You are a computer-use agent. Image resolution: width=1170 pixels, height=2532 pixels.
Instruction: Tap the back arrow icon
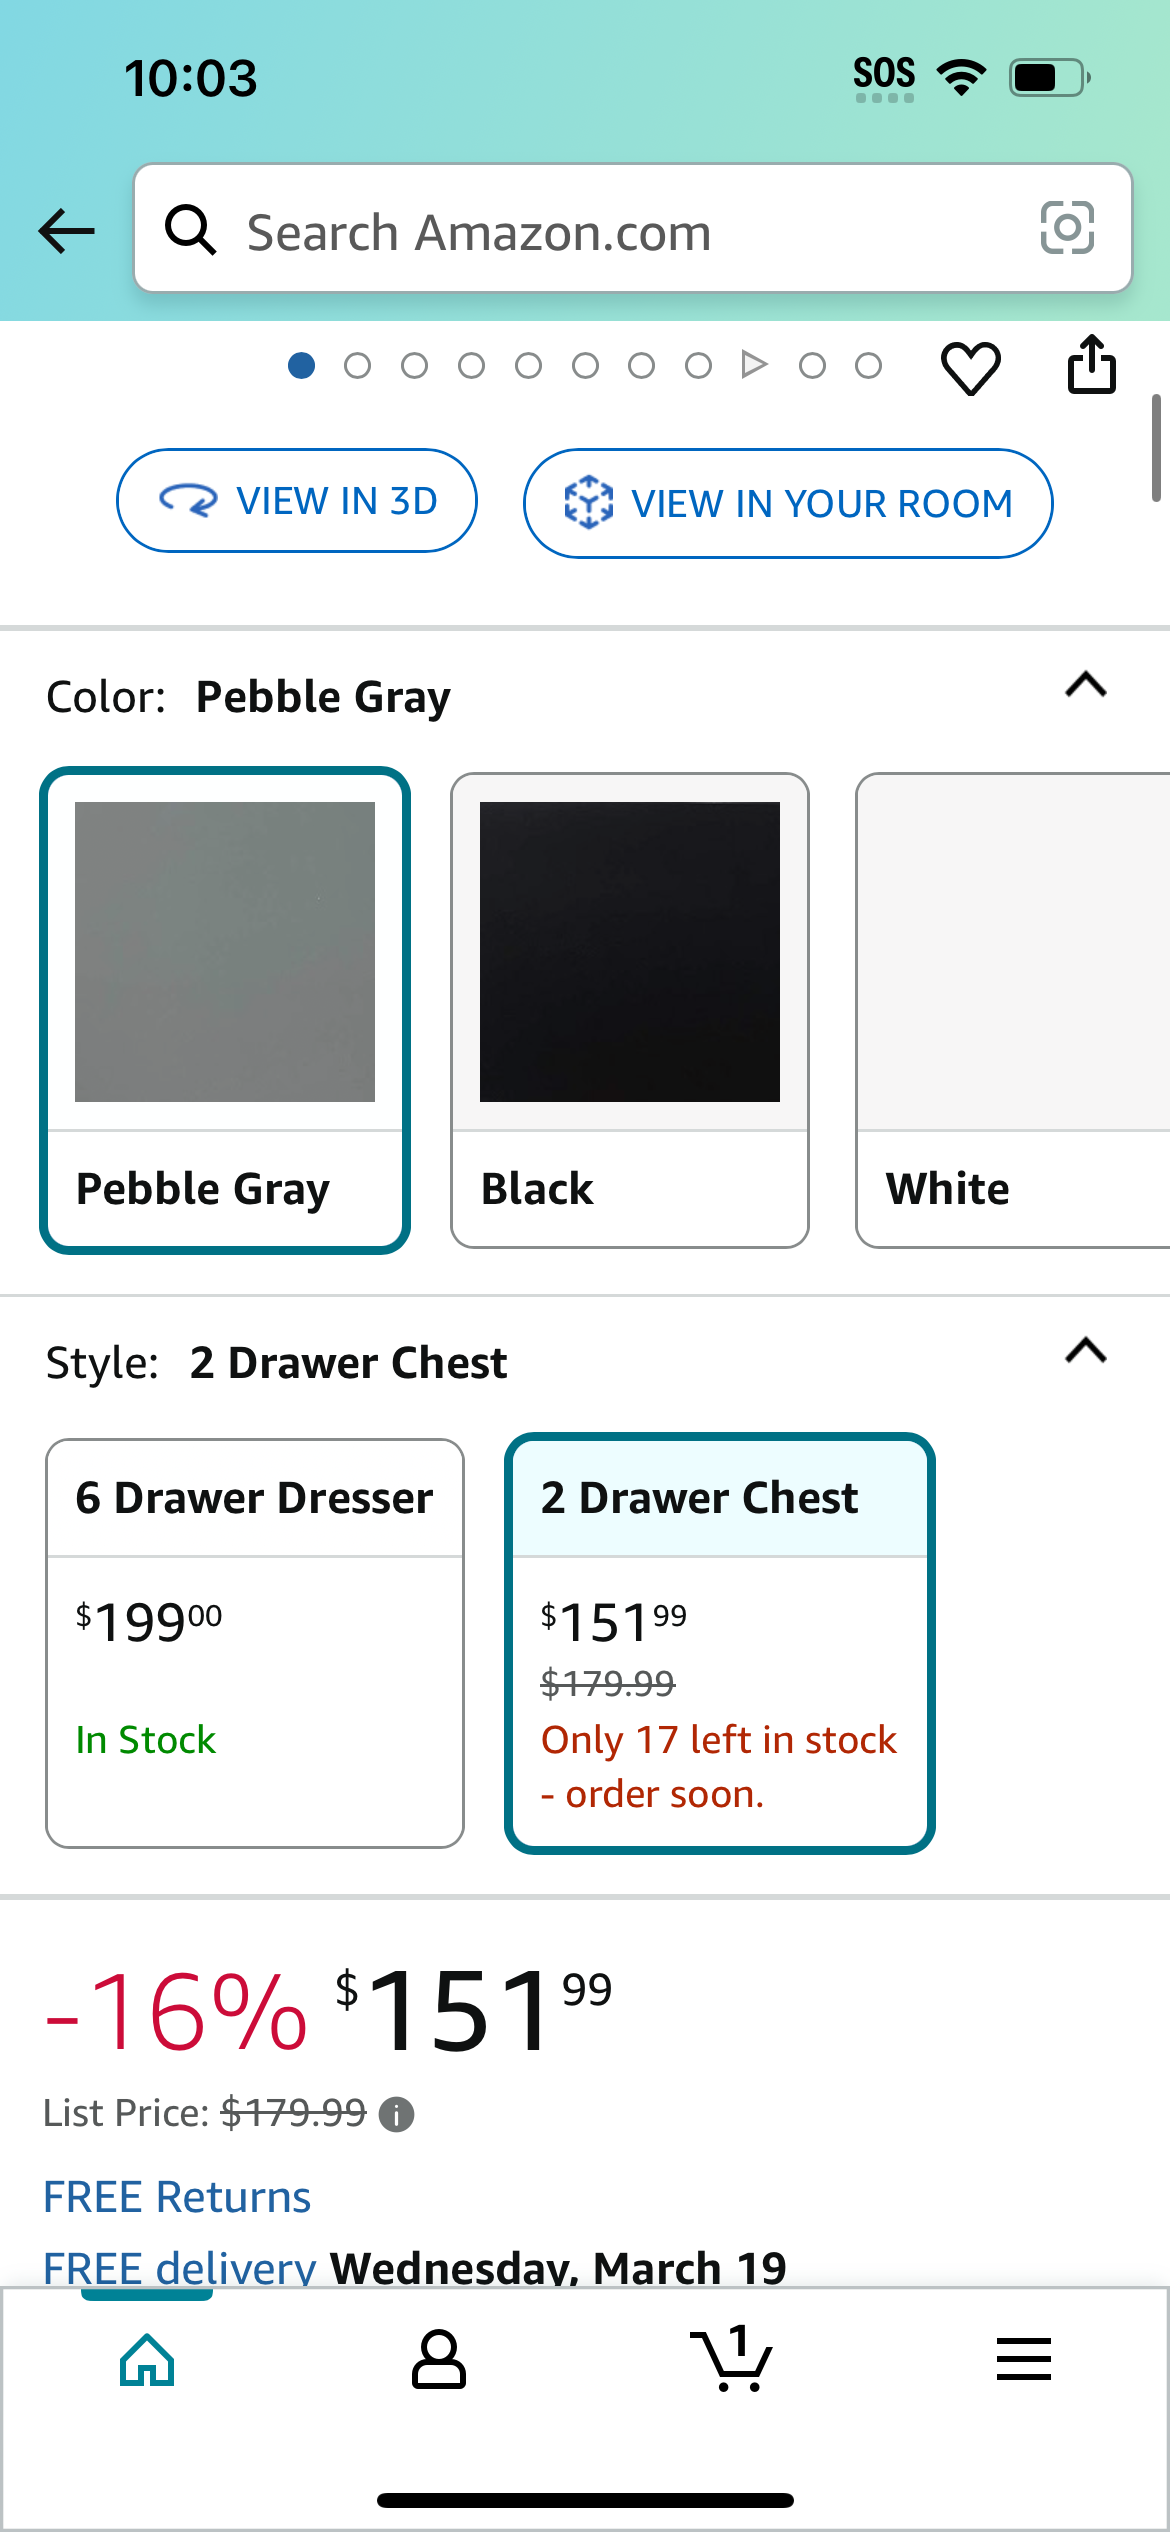click(66, 231)
